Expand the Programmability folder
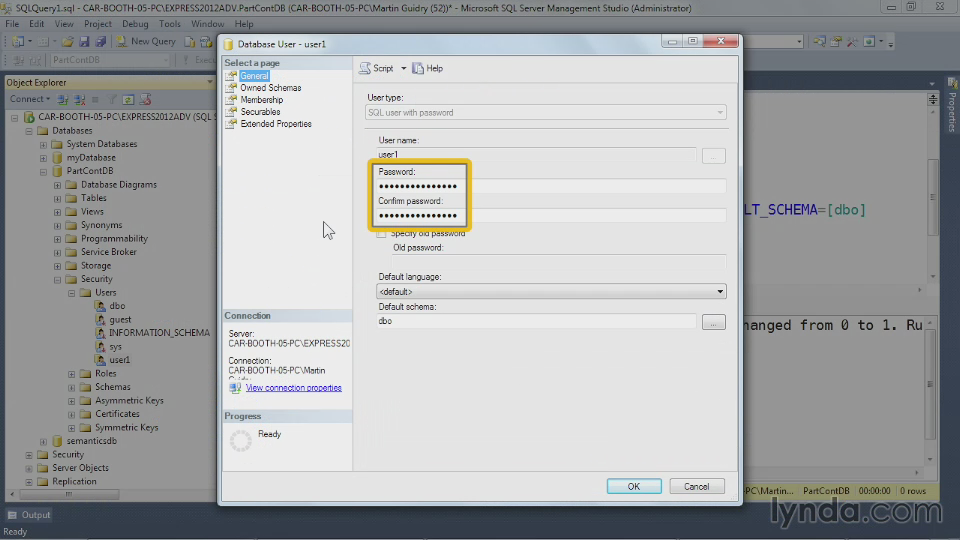This screenshot has width=960, height=540. pyautogui.click(x=57, y=239)
